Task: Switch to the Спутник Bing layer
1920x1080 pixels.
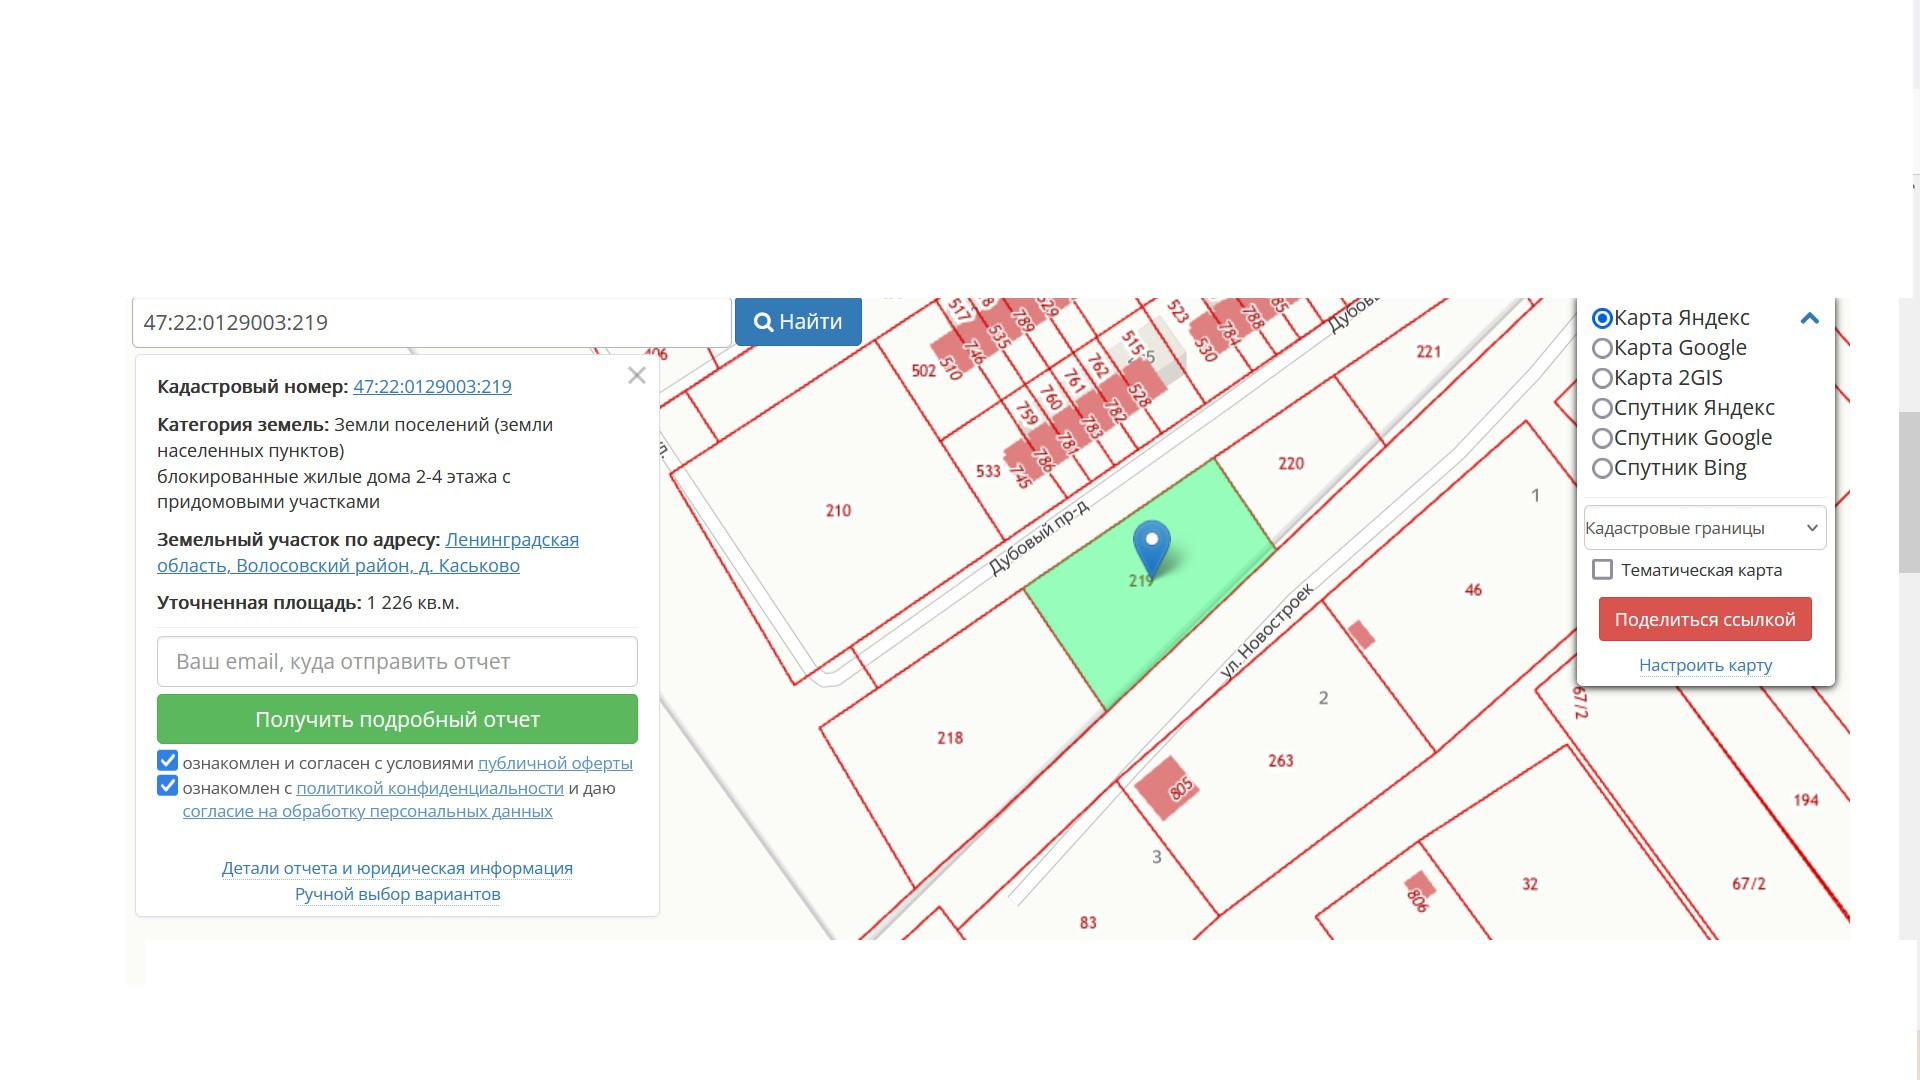Action: click(x=1602, y=468)
